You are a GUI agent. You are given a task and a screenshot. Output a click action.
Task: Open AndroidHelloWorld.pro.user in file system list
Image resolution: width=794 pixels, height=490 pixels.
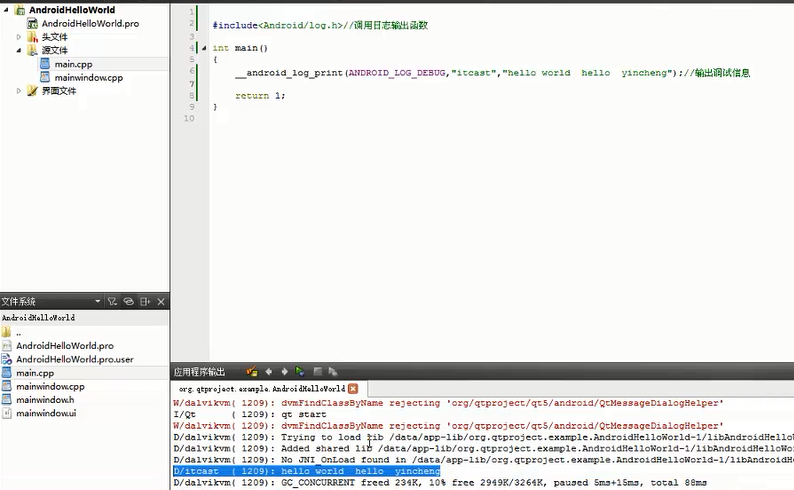click(x=75, y=359)
